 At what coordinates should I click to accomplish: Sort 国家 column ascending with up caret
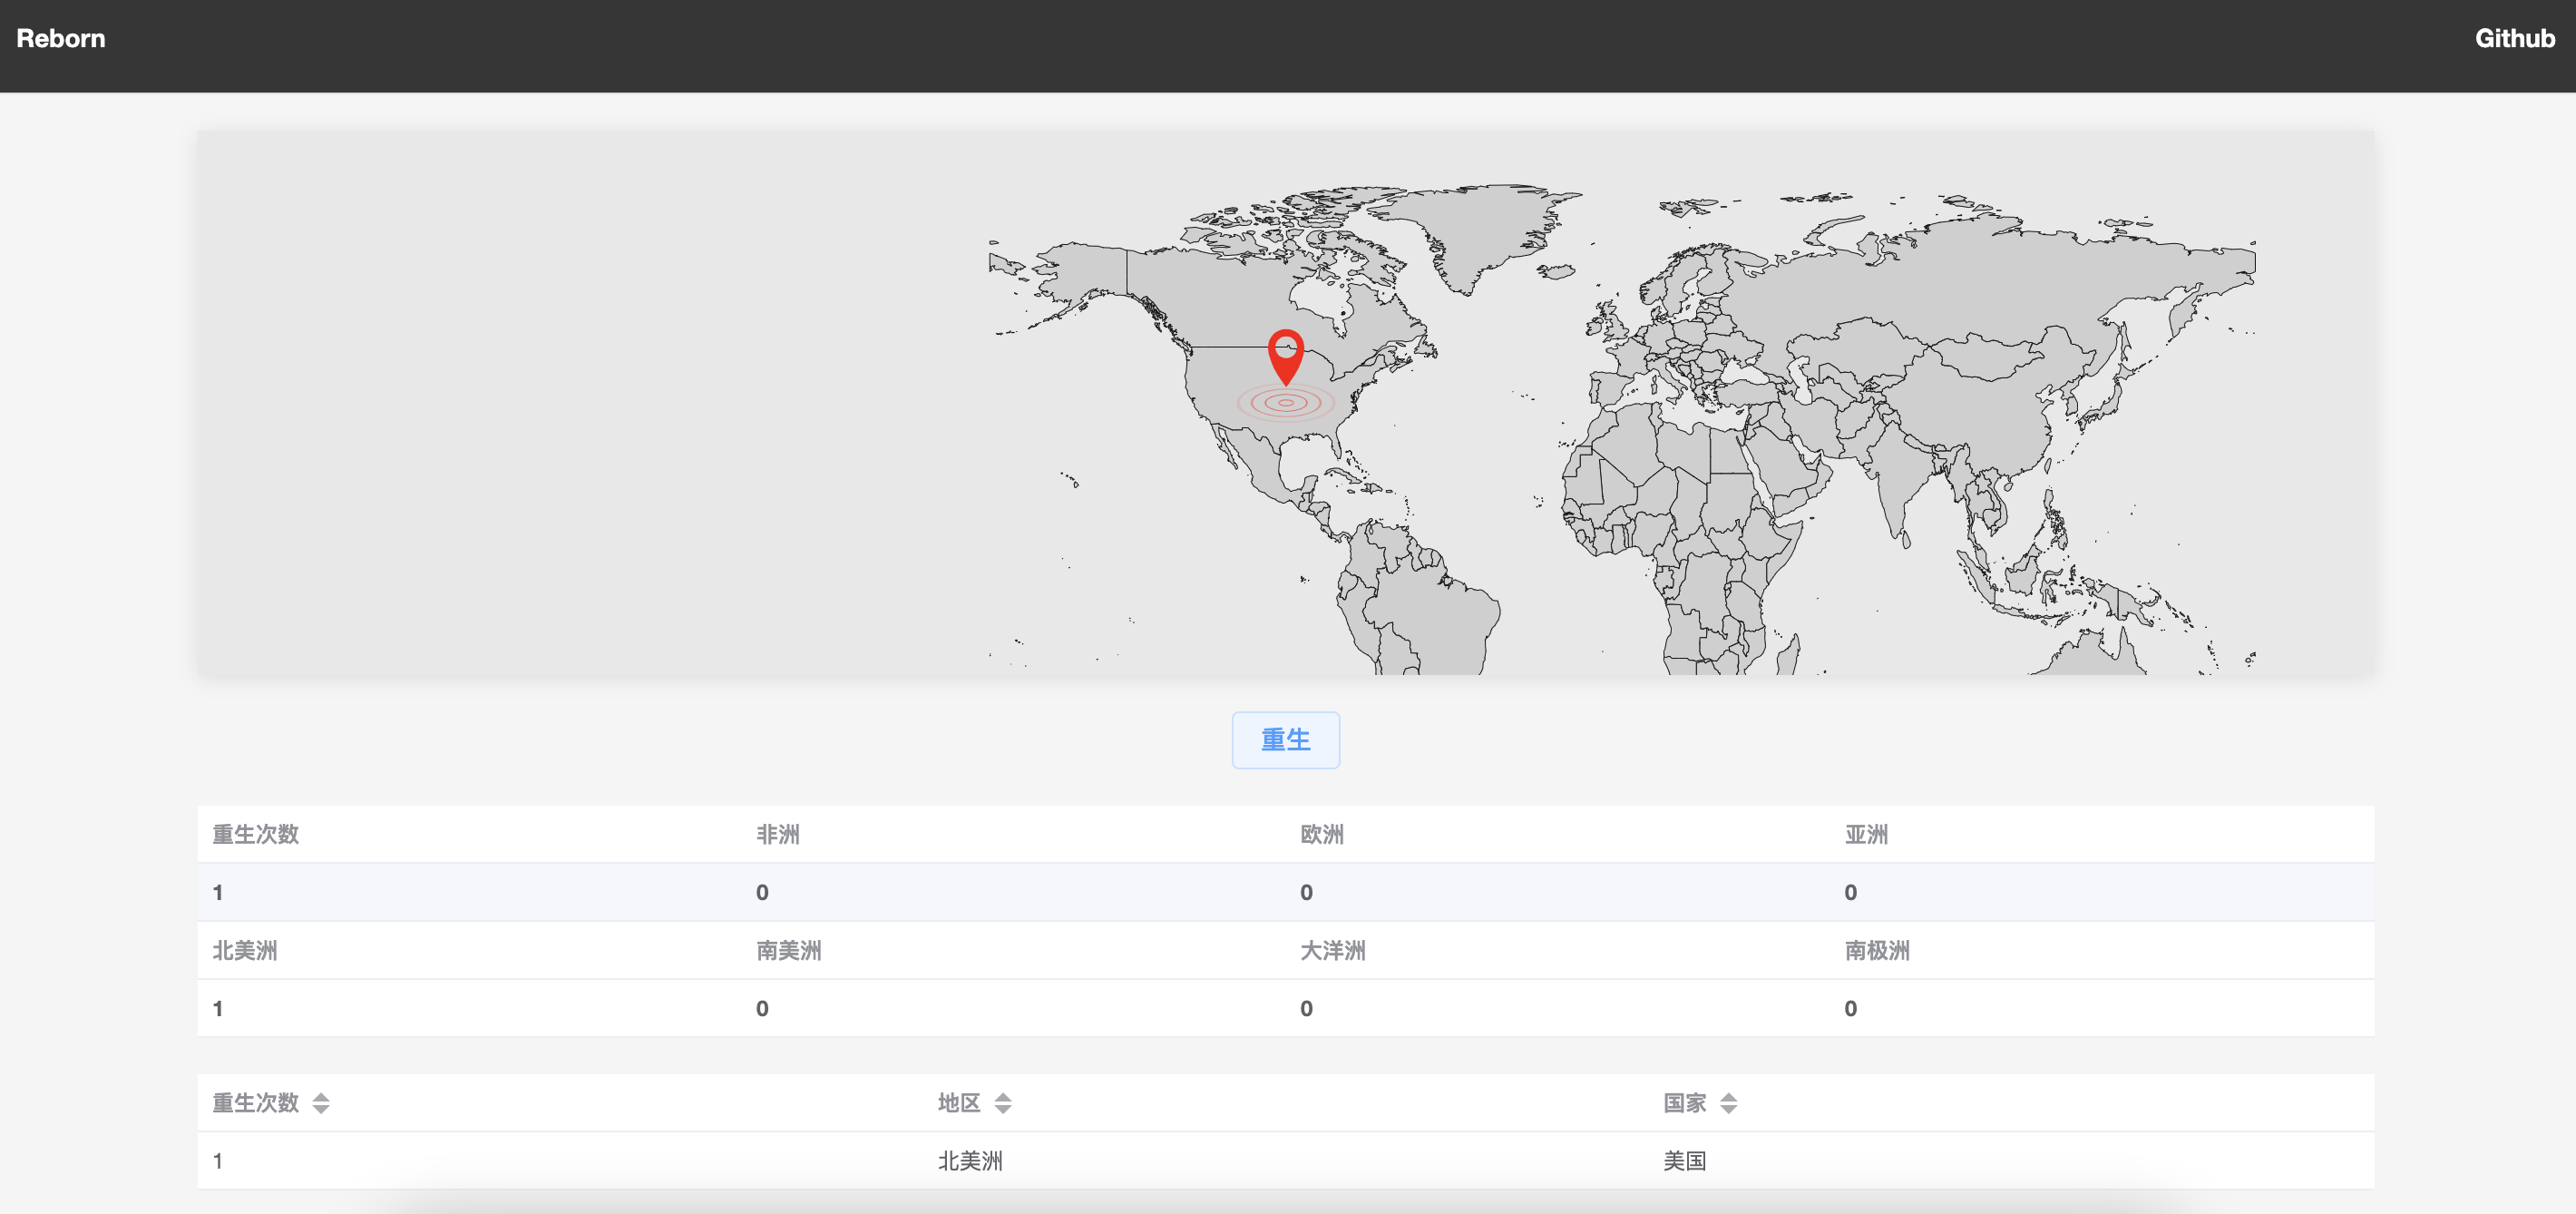click(x=1729, y=1097)
